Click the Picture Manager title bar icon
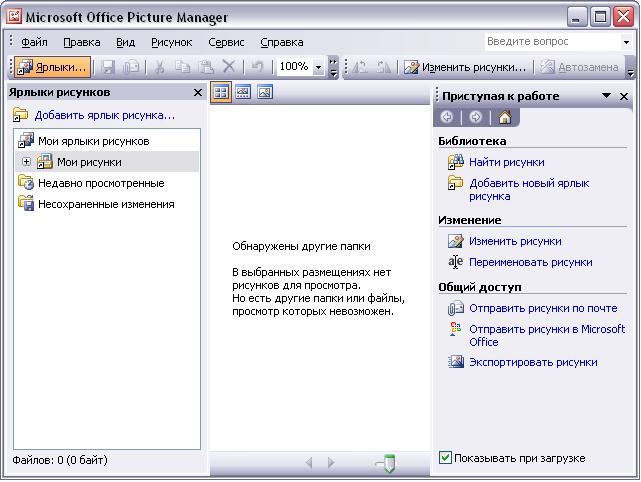 point(13,16)
